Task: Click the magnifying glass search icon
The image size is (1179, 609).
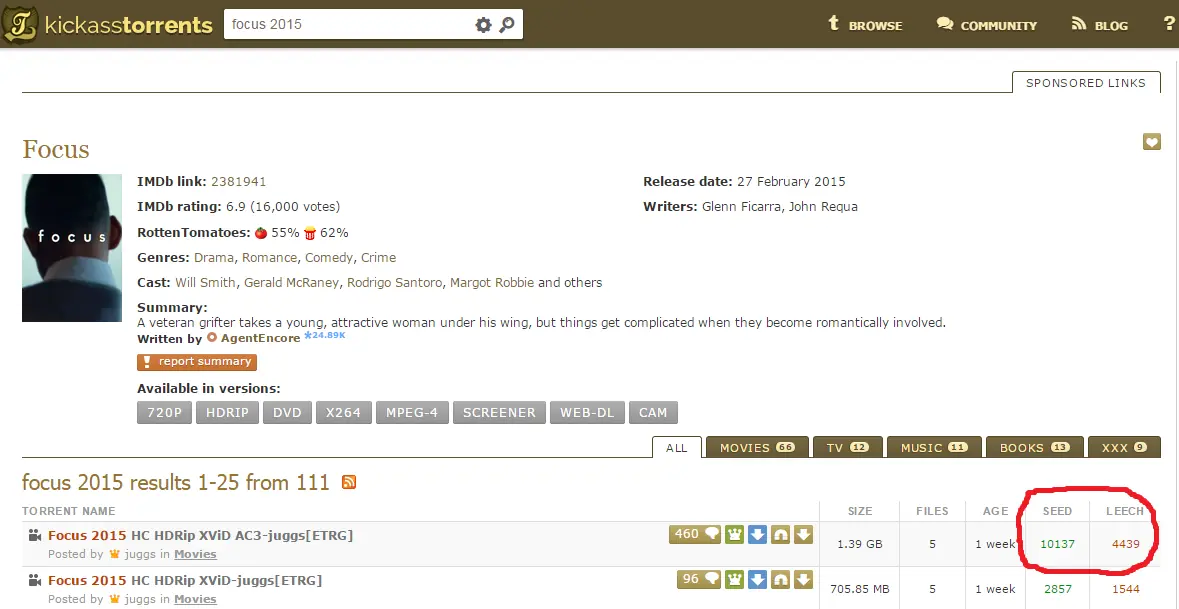Action: click(508, 25)
